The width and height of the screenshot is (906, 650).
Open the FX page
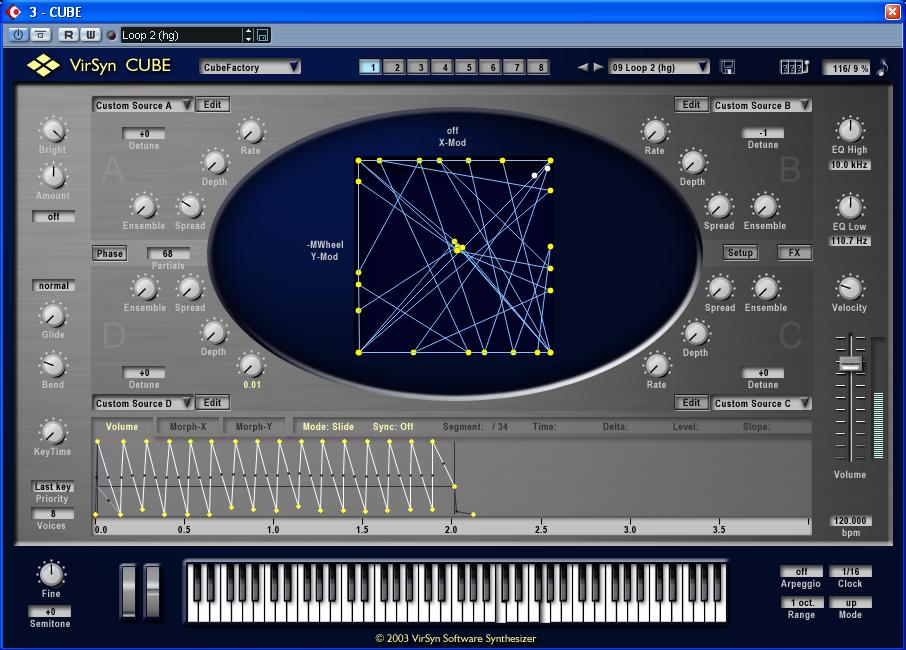pyautogui.click(x=794, y=252)
